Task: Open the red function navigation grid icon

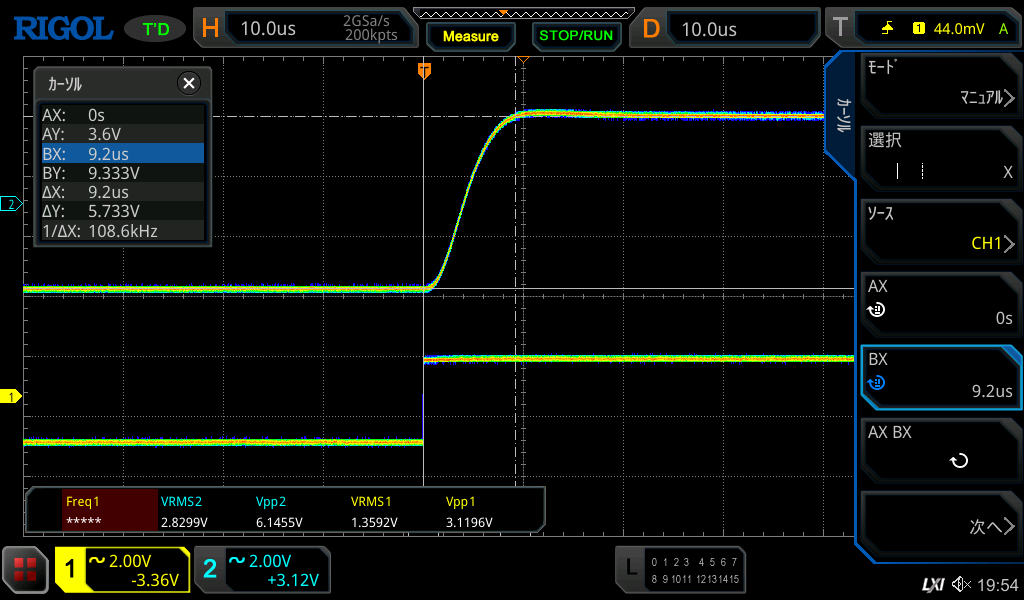Action: click(26, 570)
